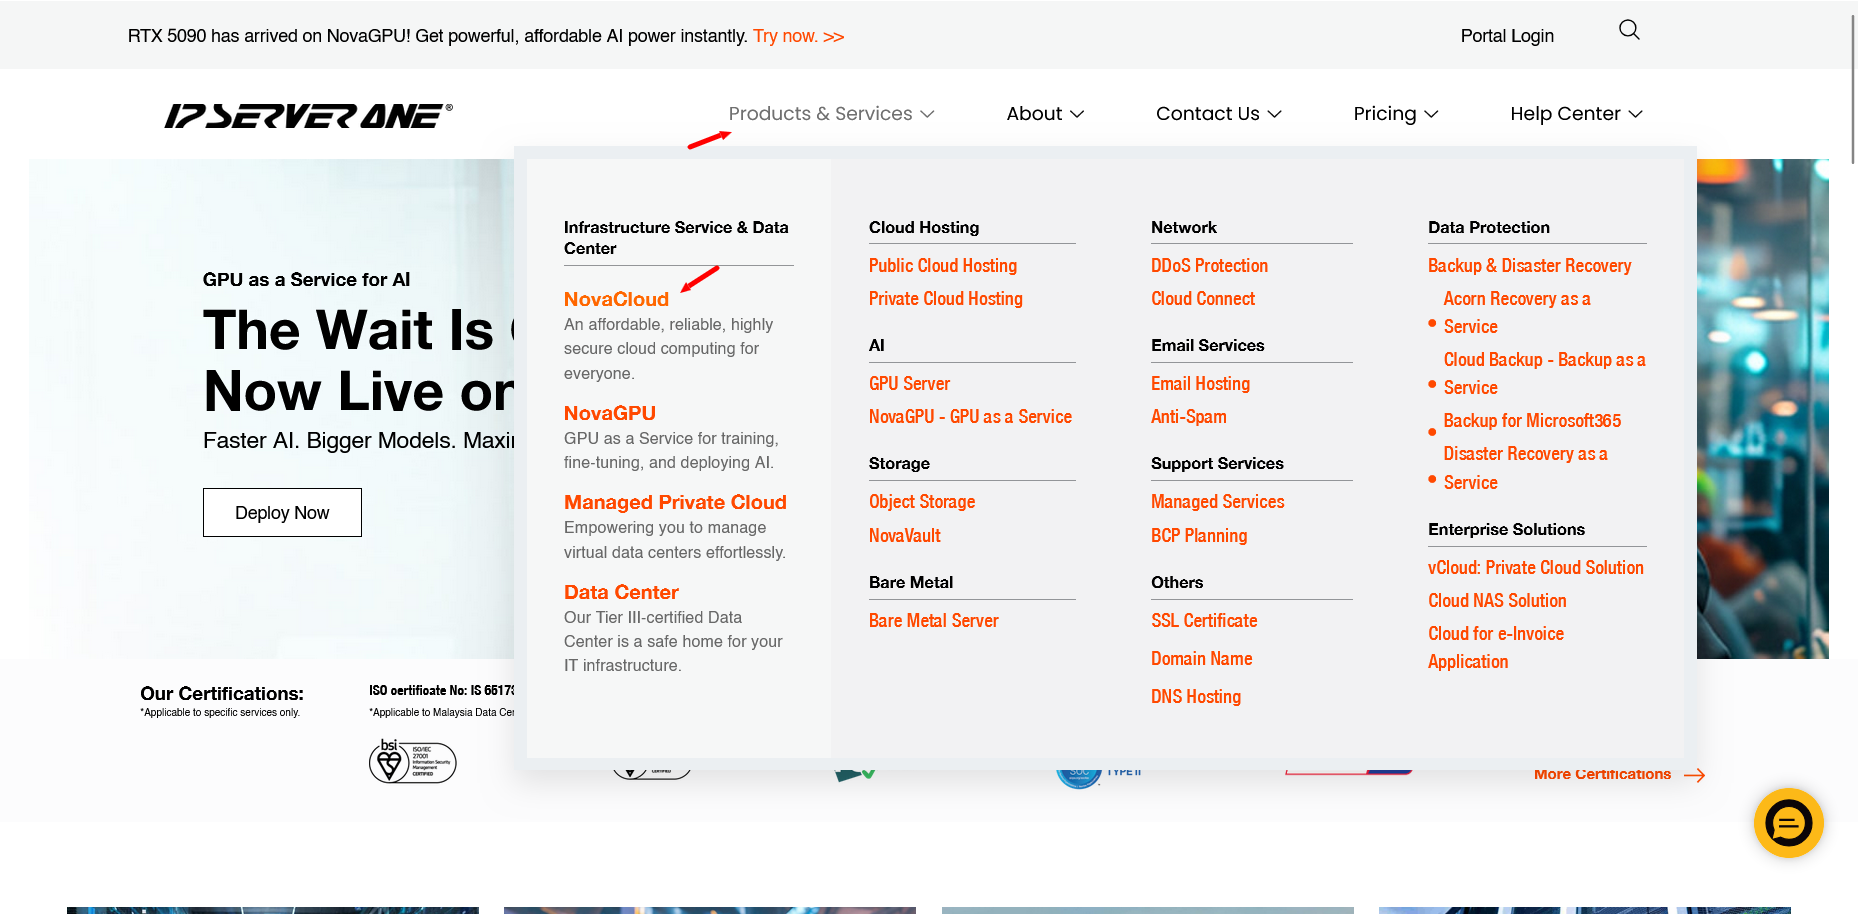Click the 'Support Services' category heading
This screenshot has width=1858, height=915.
[1217, 463]
